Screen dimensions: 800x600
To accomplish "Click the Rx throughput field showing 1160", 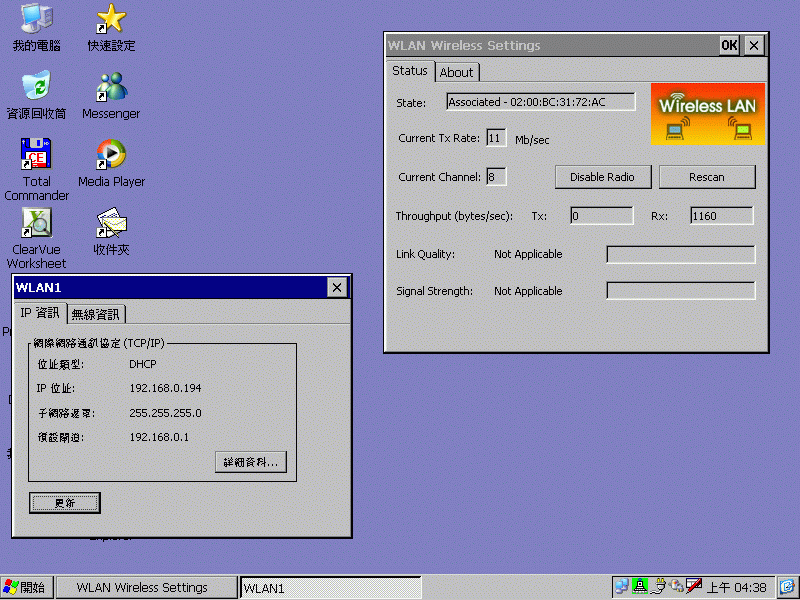I will [721, 216].
